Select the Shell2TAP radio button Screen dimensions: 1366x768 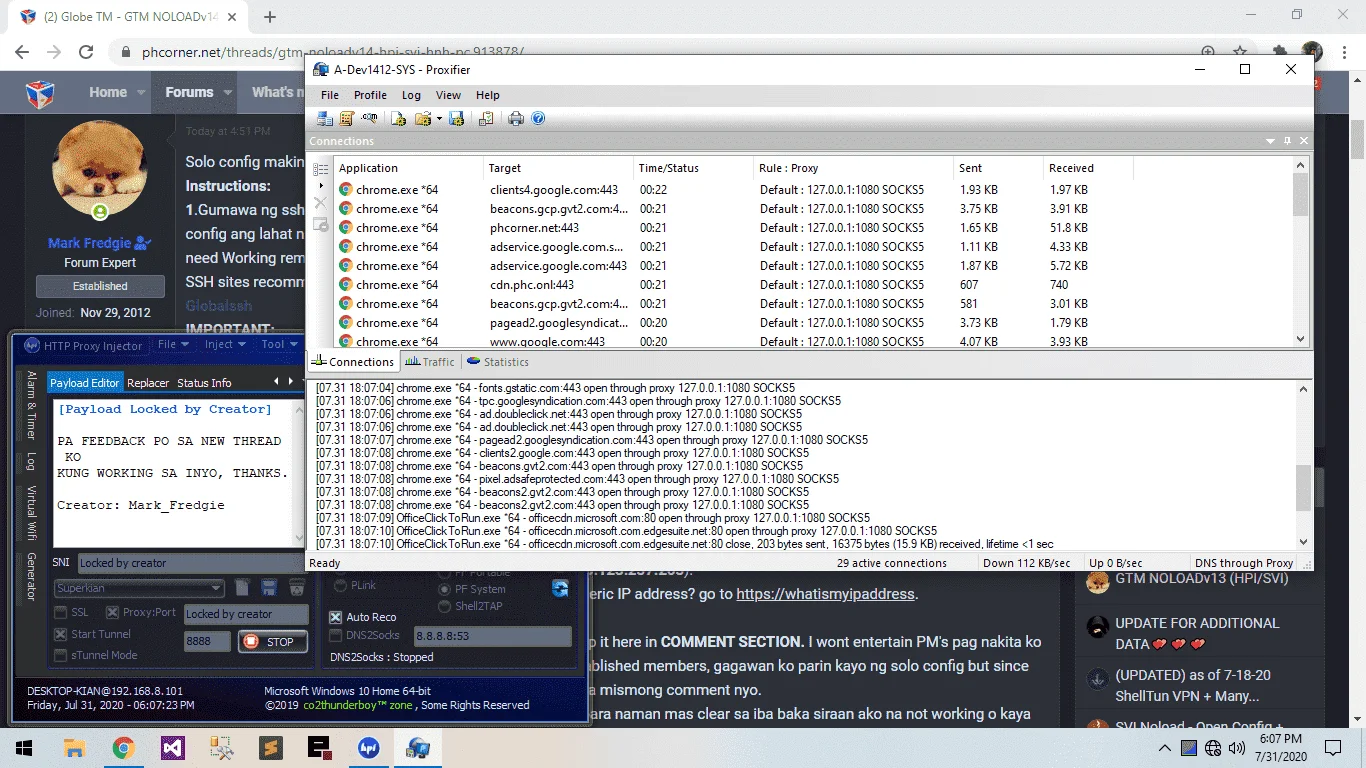pyautogui.click(x=445, y=604)
